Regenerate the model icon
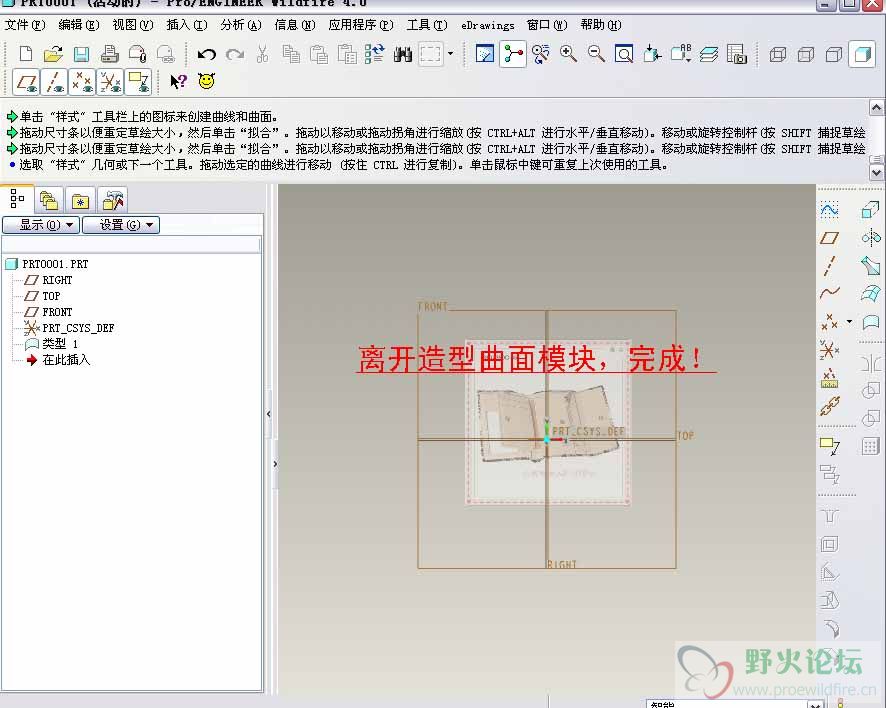 point(375,54)
